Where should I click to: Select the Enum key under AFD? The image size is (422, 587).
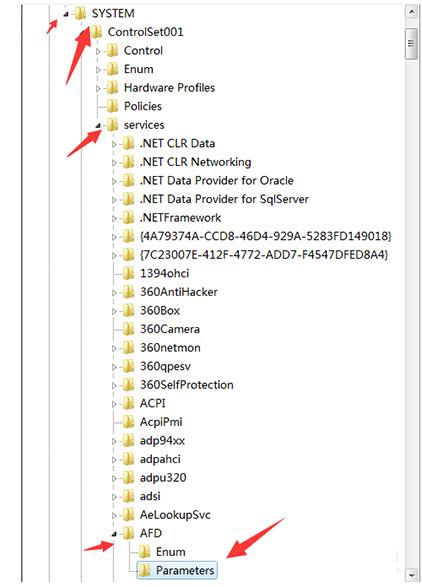[x=170, y=552]
